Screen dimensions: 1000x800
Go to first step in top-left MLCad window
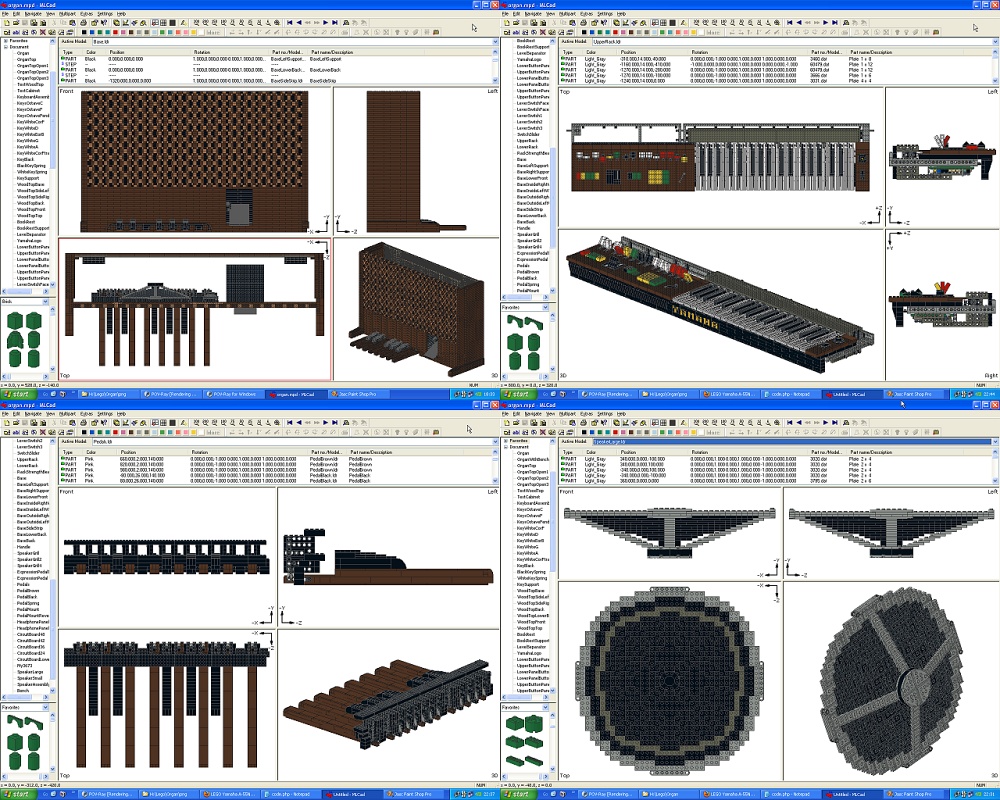290,23
